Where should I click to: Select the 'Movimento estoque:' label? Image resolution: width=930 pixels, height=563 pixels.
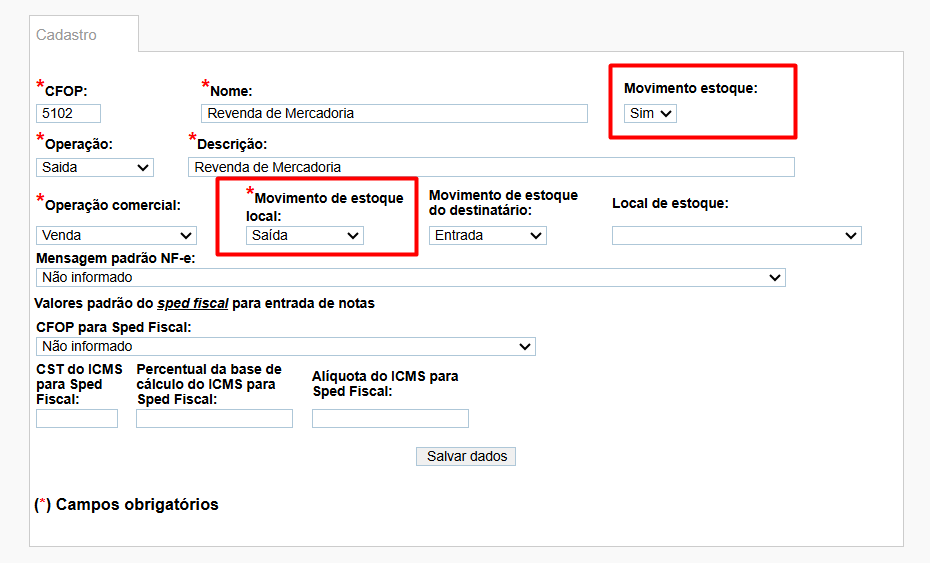click(x=691, y=88)
